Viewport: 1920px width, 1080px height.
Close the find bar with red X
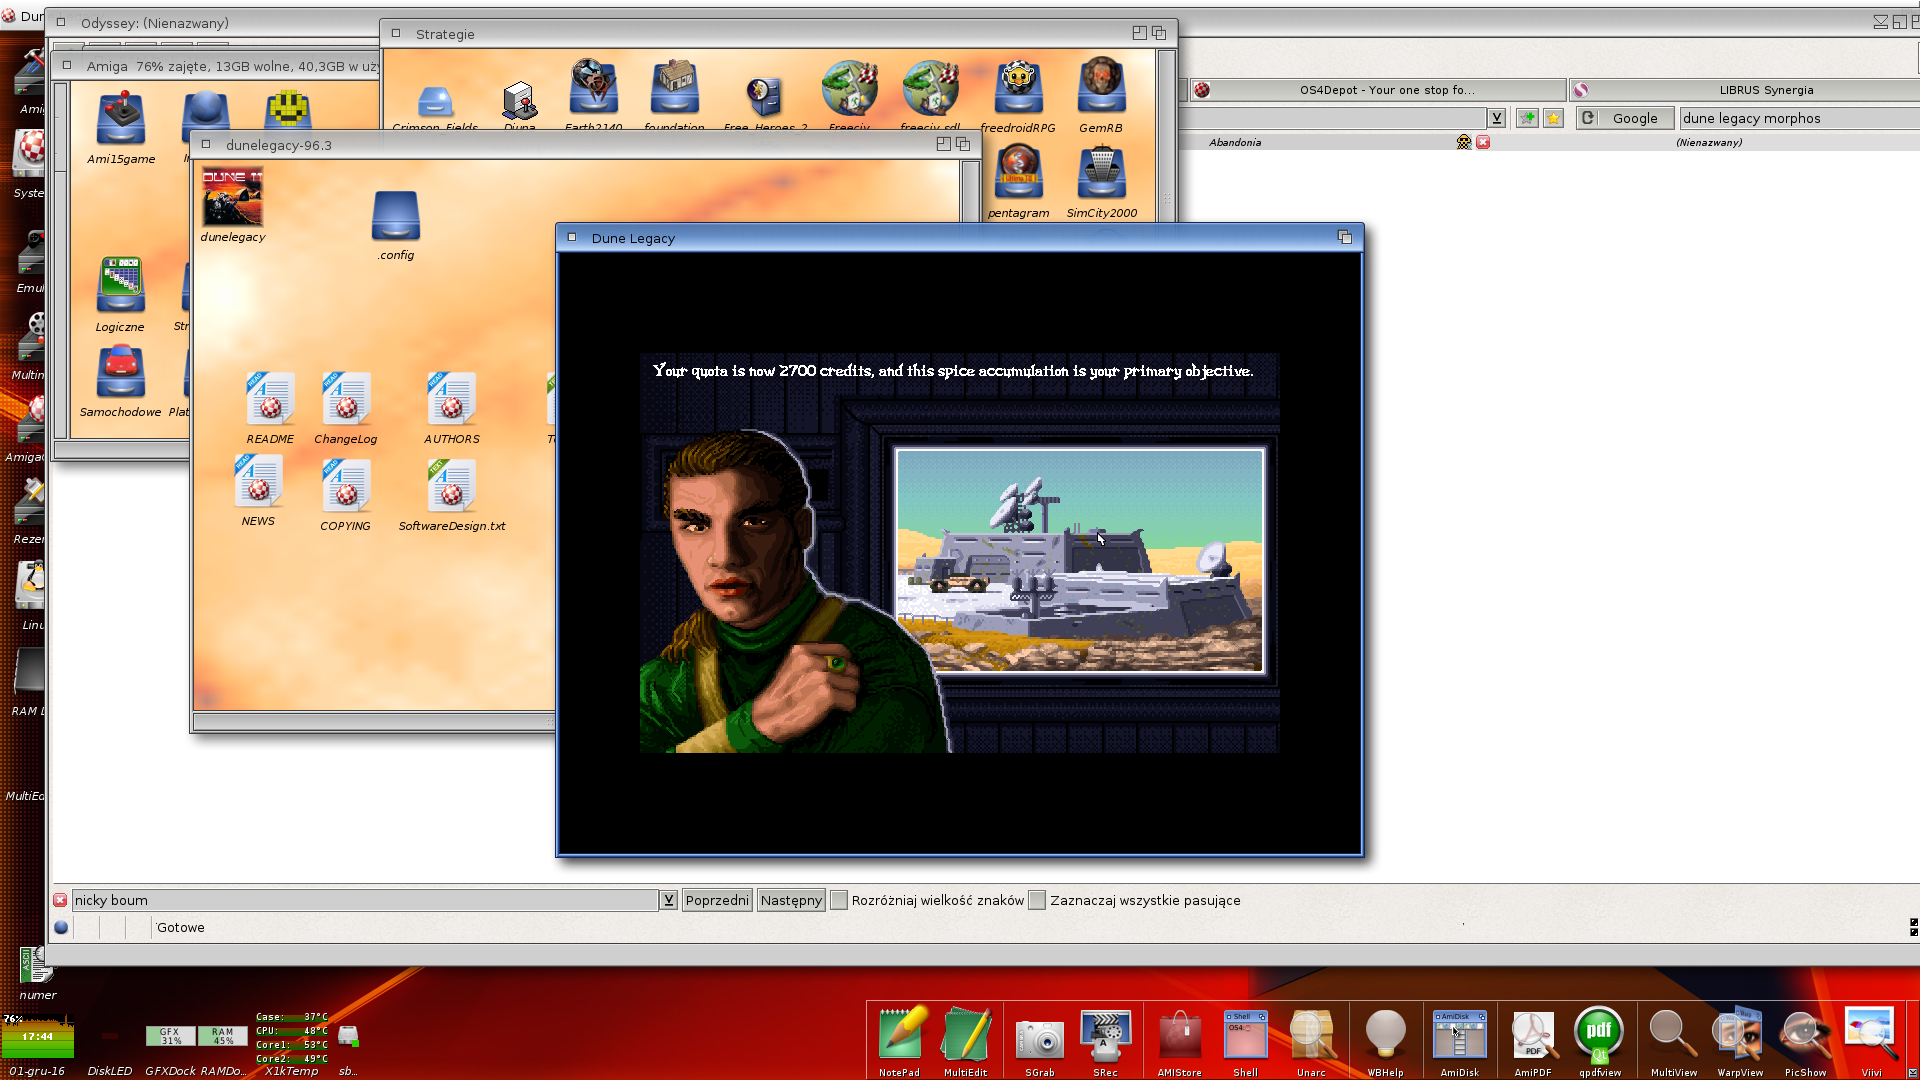click(x=60, y=900)
